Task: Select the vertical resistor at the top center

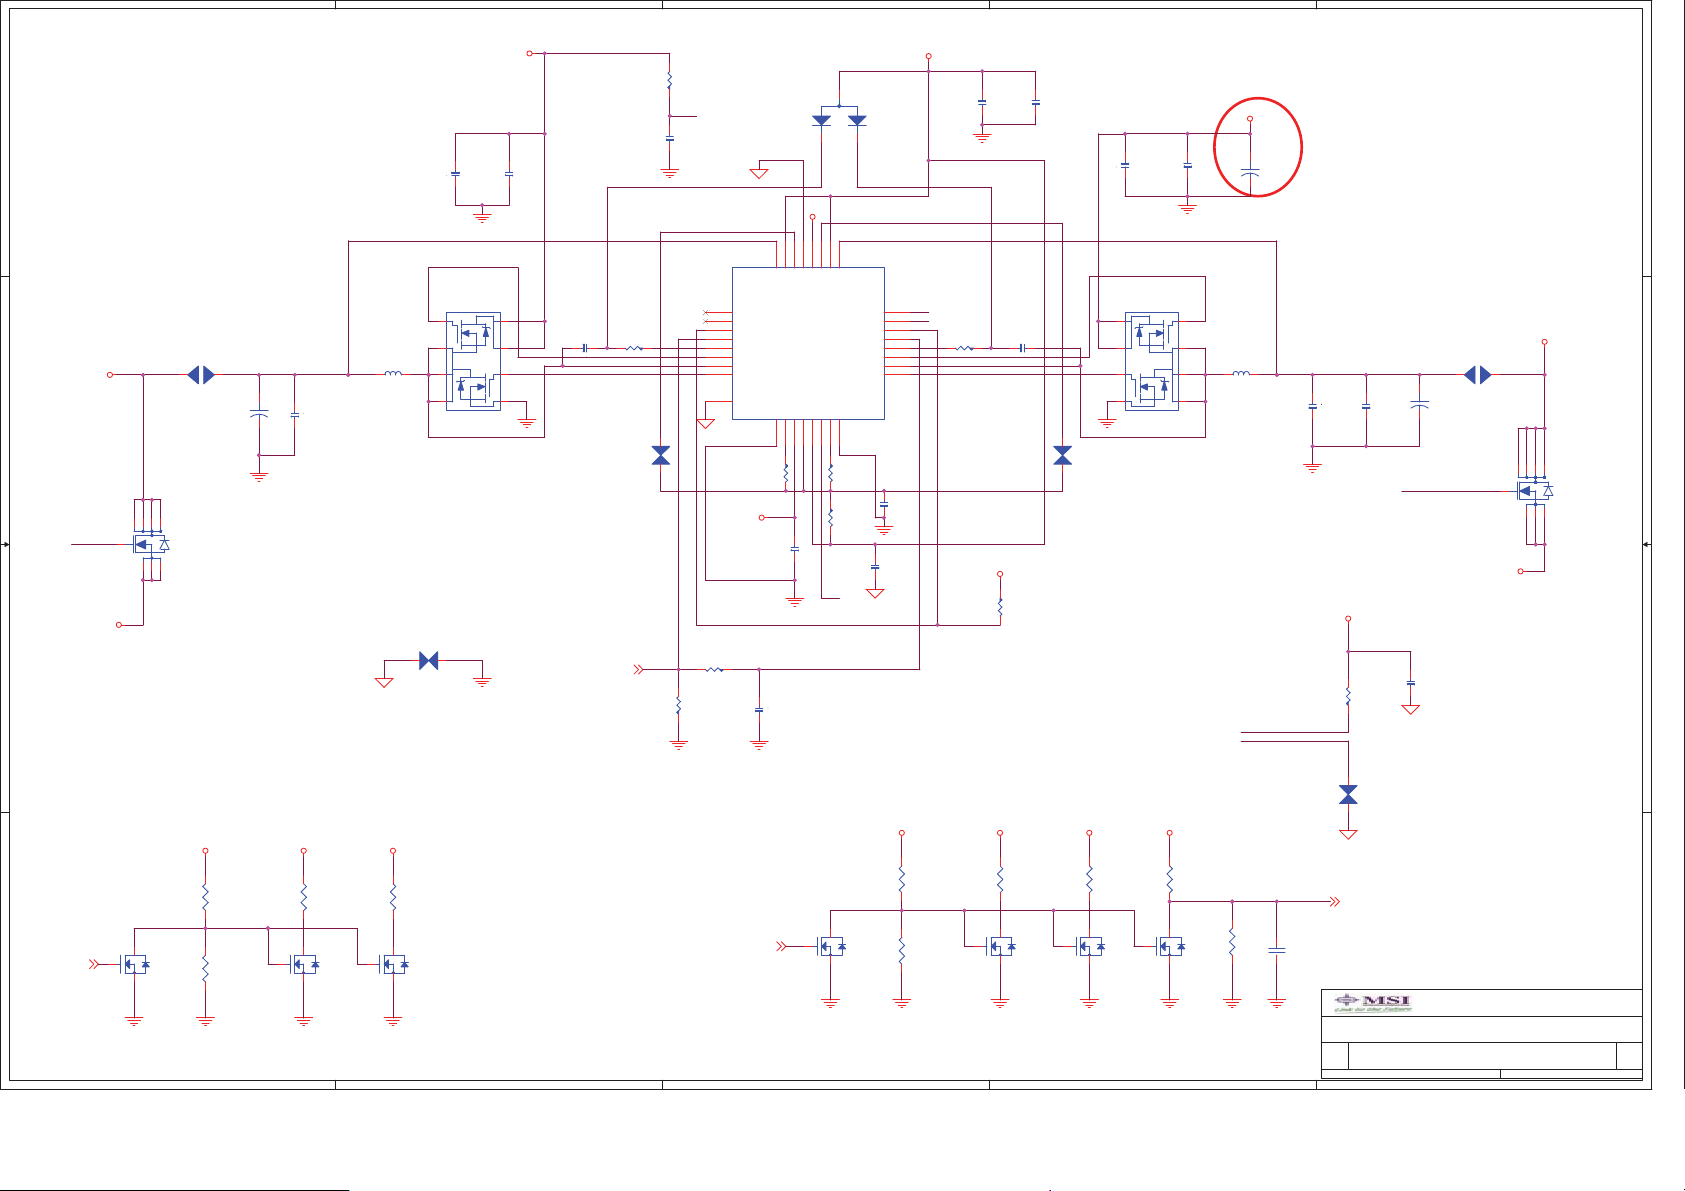Action: pyautogui.click(x=670, y=81)
